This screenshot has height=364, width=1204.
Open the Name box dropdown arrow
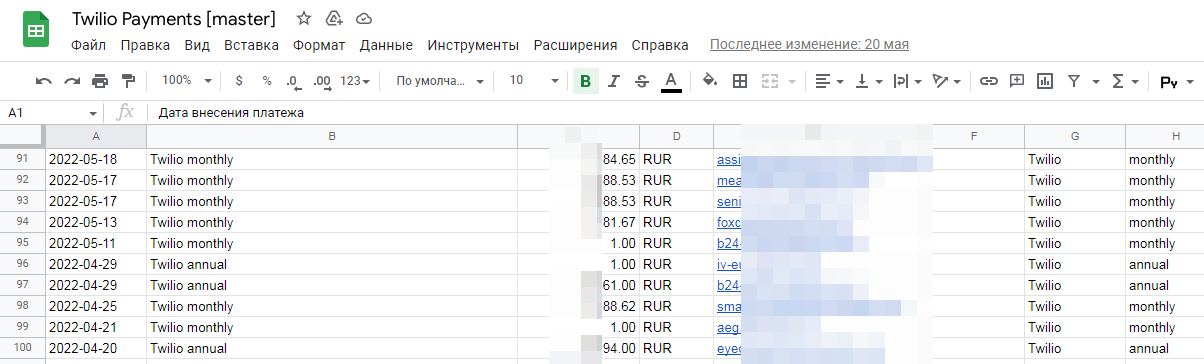tap(93, 114)
